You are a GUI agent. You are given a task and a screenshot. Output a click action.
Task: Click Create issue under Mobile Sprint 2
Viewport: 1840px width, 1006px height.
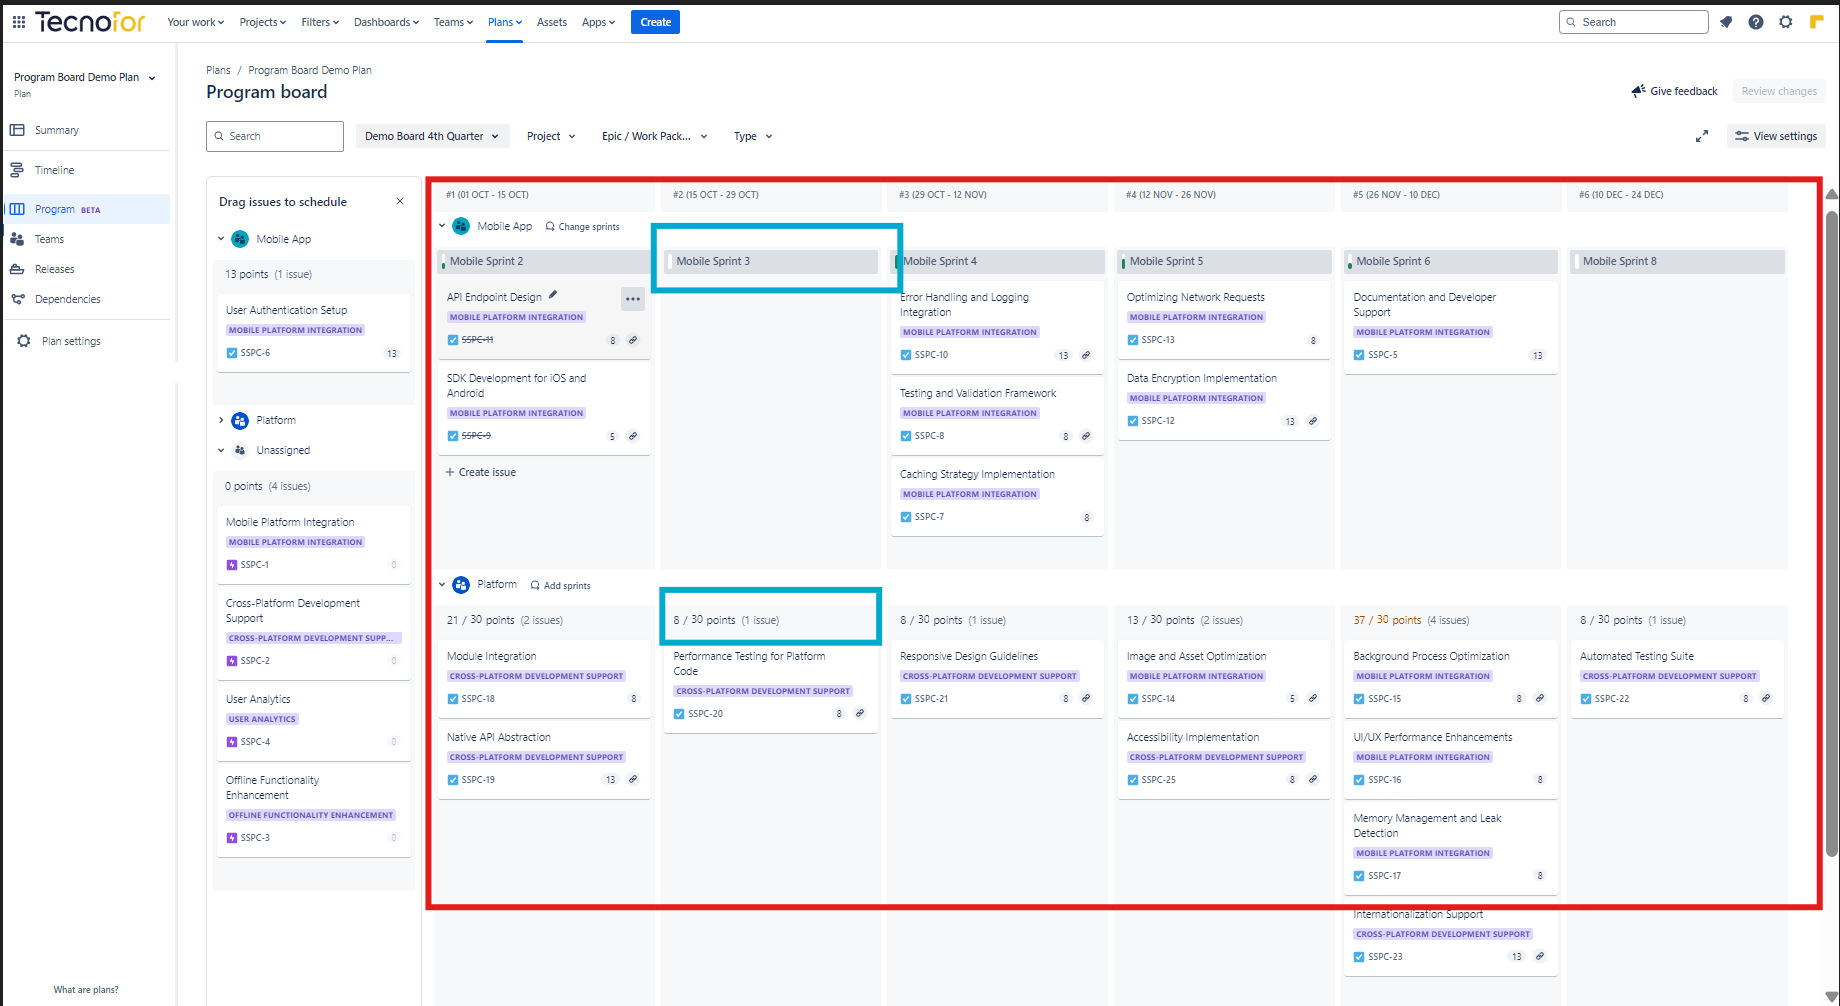pyautogui.click(x=481, y=472)
